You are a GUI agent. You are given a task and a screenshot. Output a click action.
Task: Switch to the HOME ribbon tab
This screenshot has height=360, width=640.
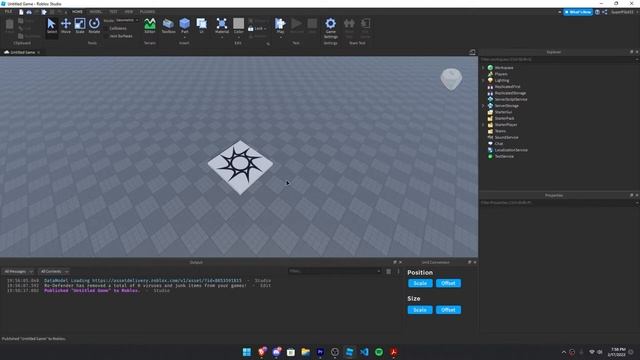pyautogui.click(x=77, y=12)
